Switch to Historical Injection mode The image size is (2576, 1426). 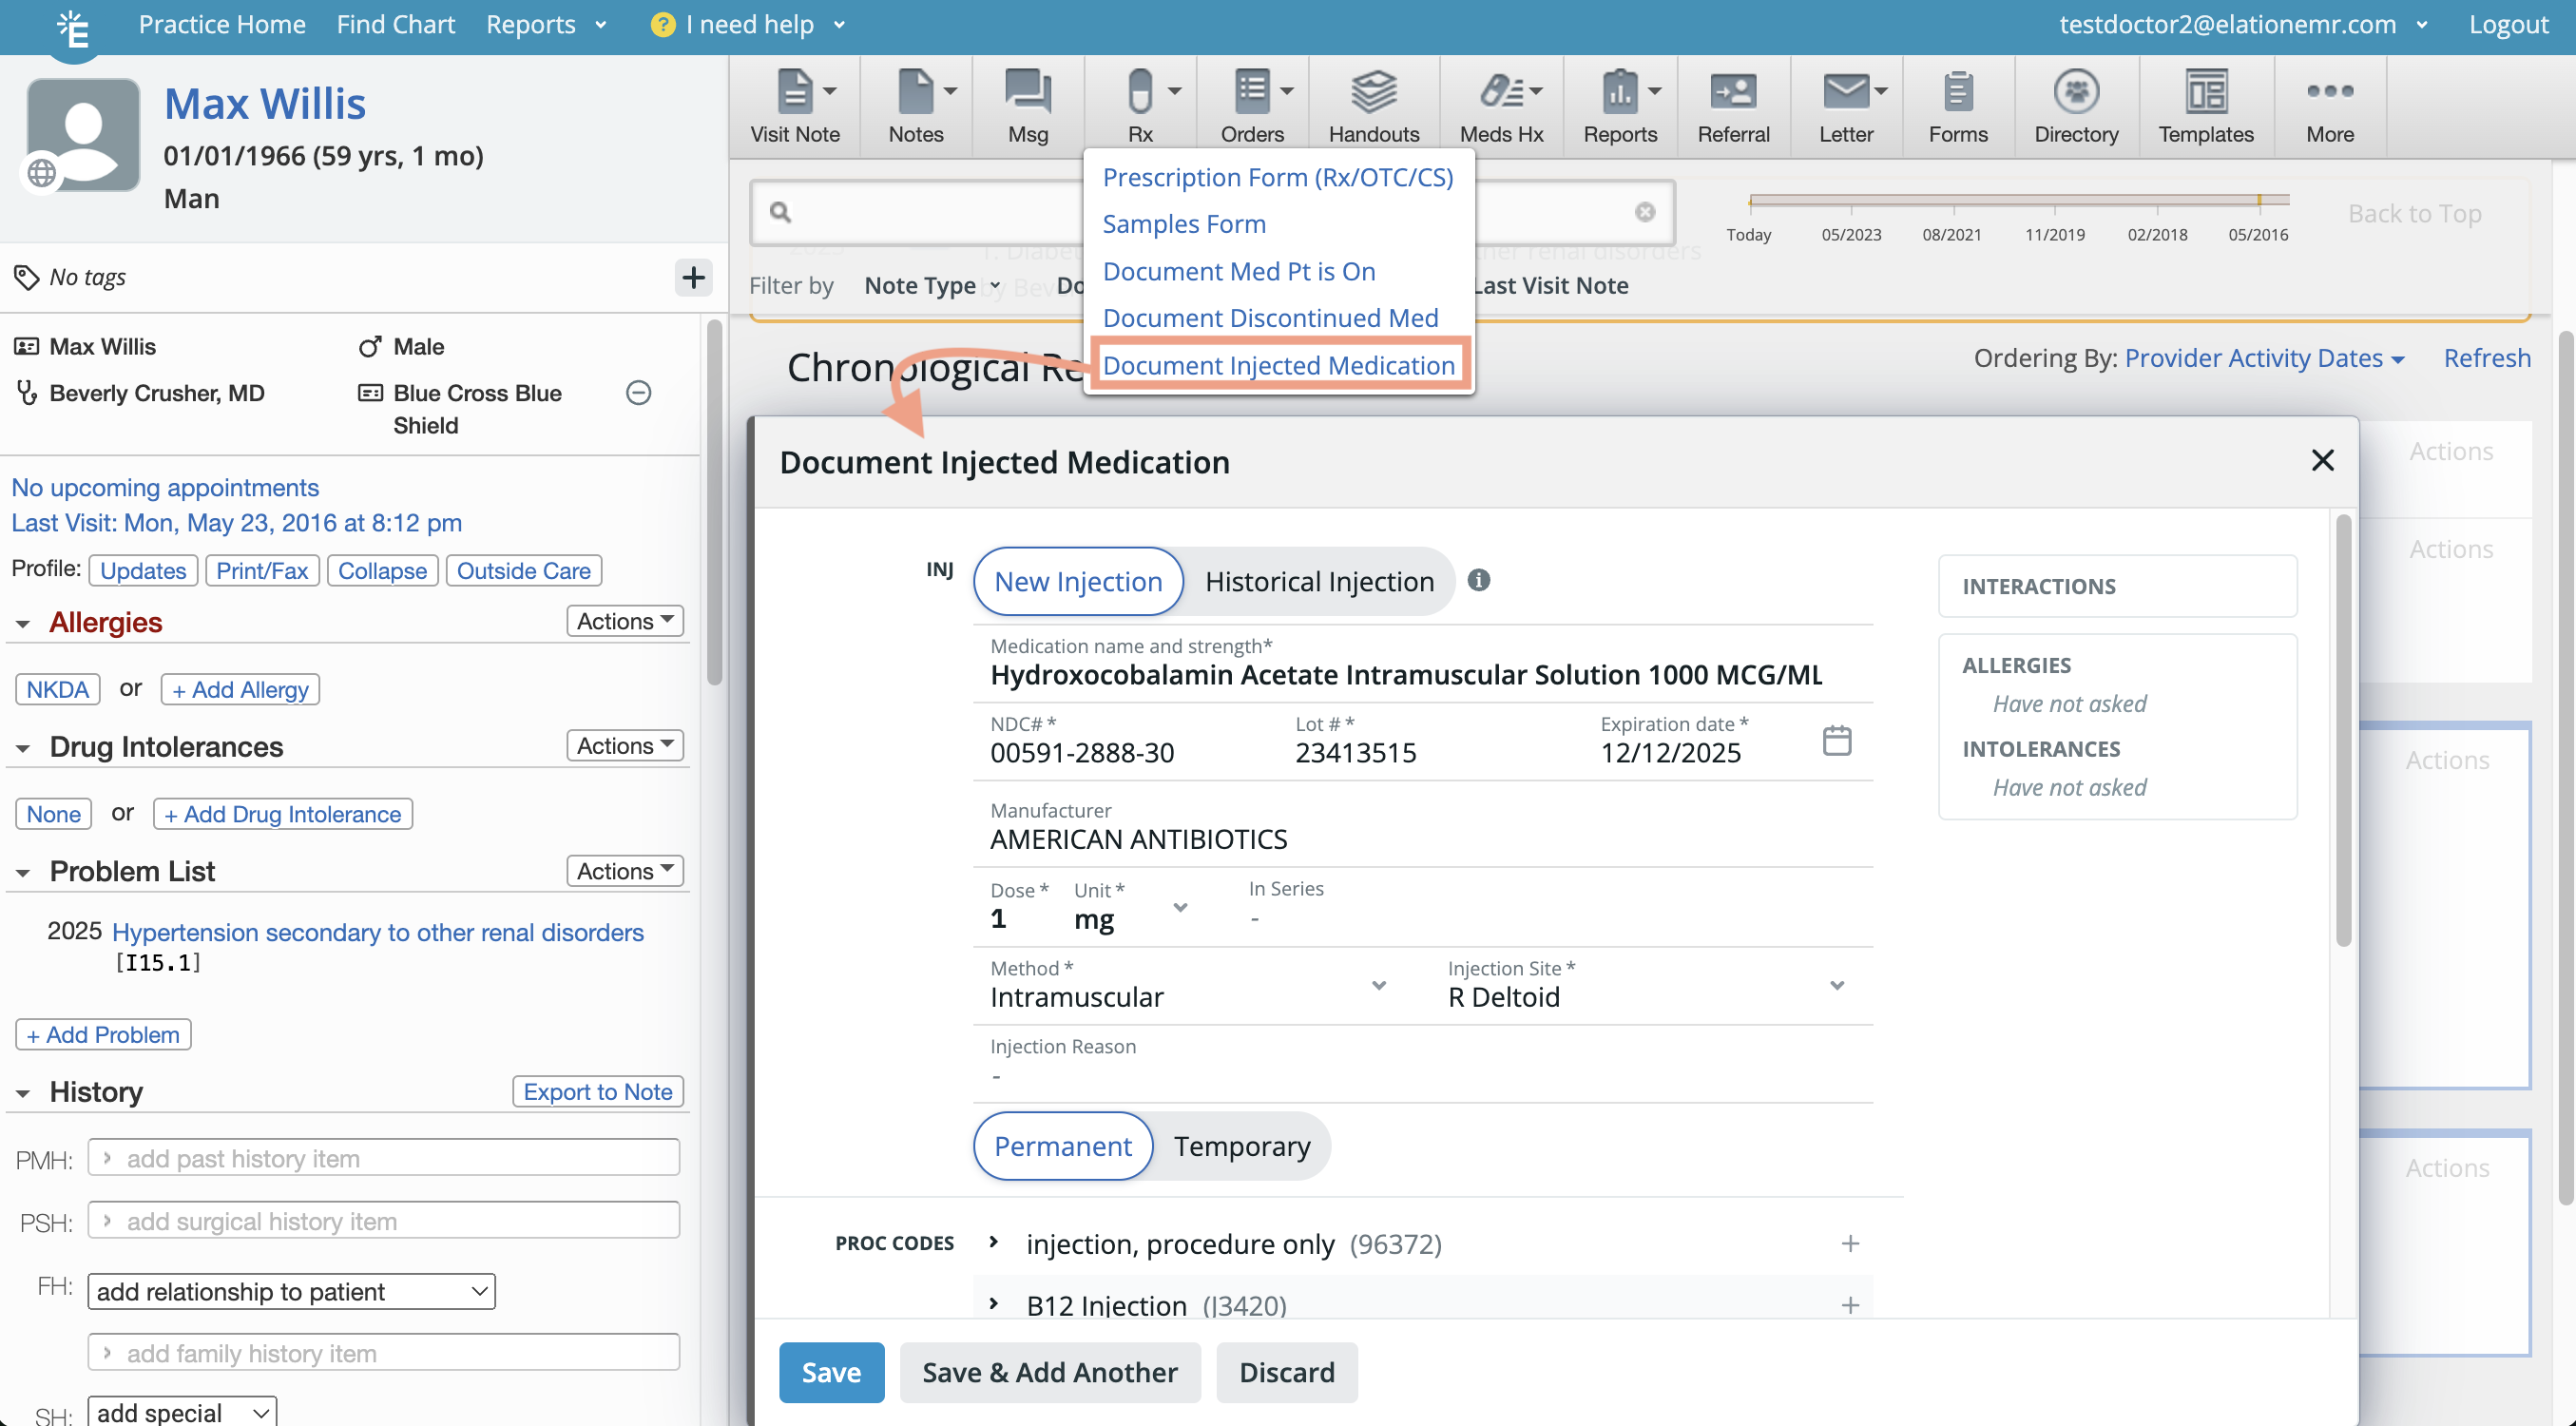click(1319, 581)
